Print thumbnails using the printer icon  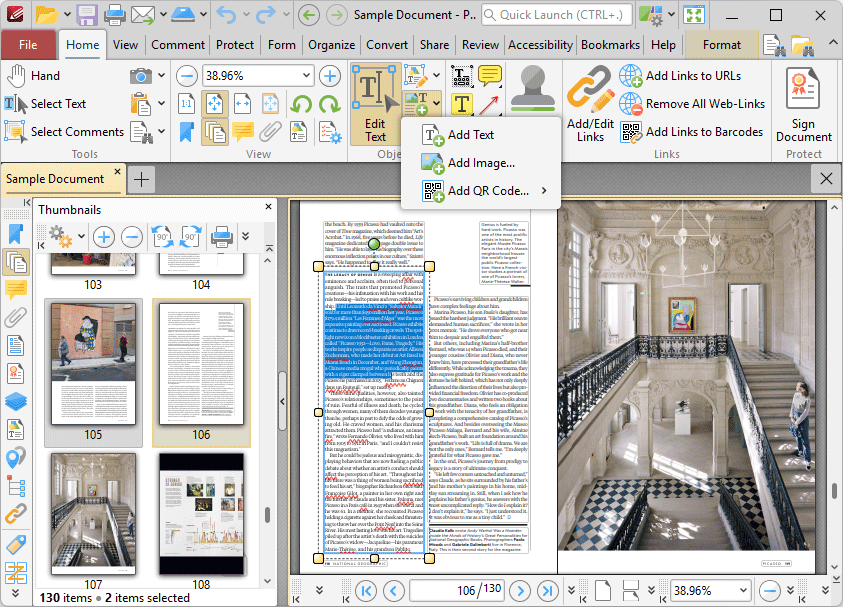[221, 237]
